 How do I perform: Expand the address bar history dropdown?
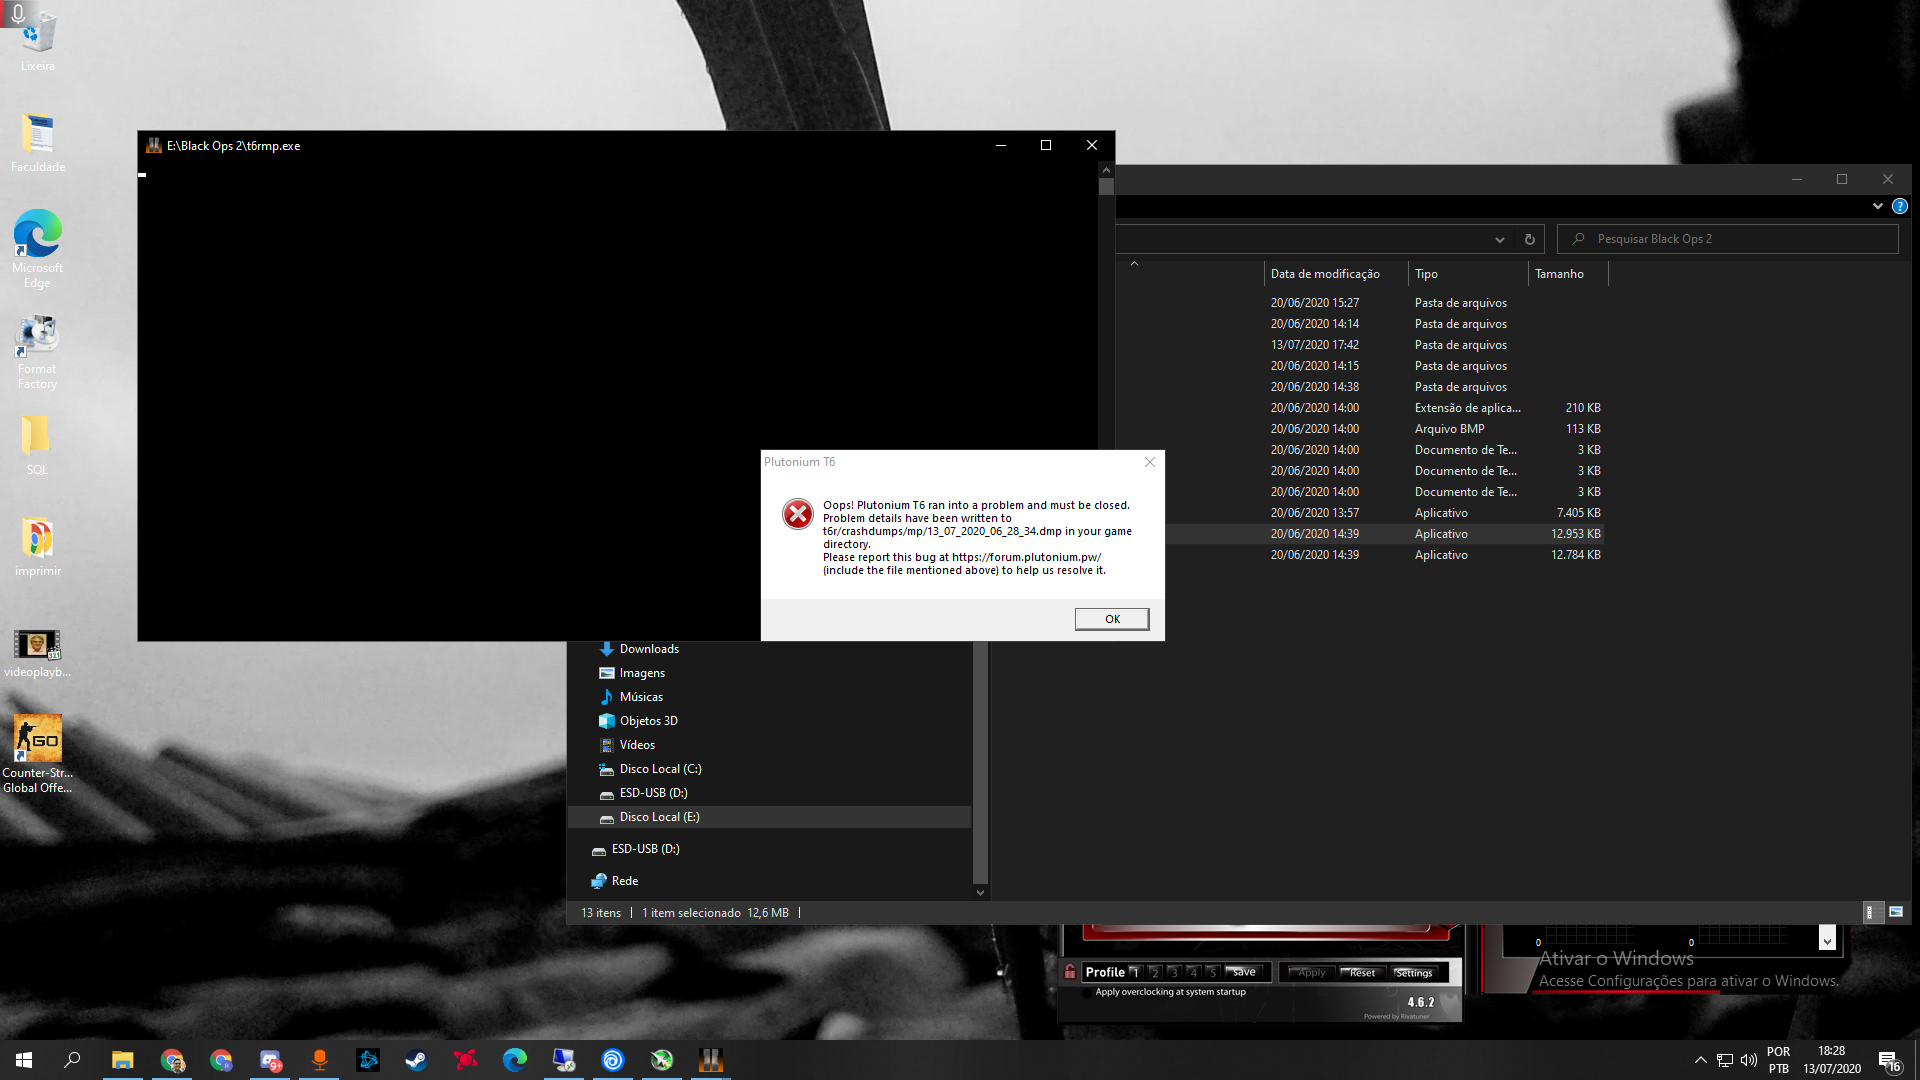click(1499, 239)
